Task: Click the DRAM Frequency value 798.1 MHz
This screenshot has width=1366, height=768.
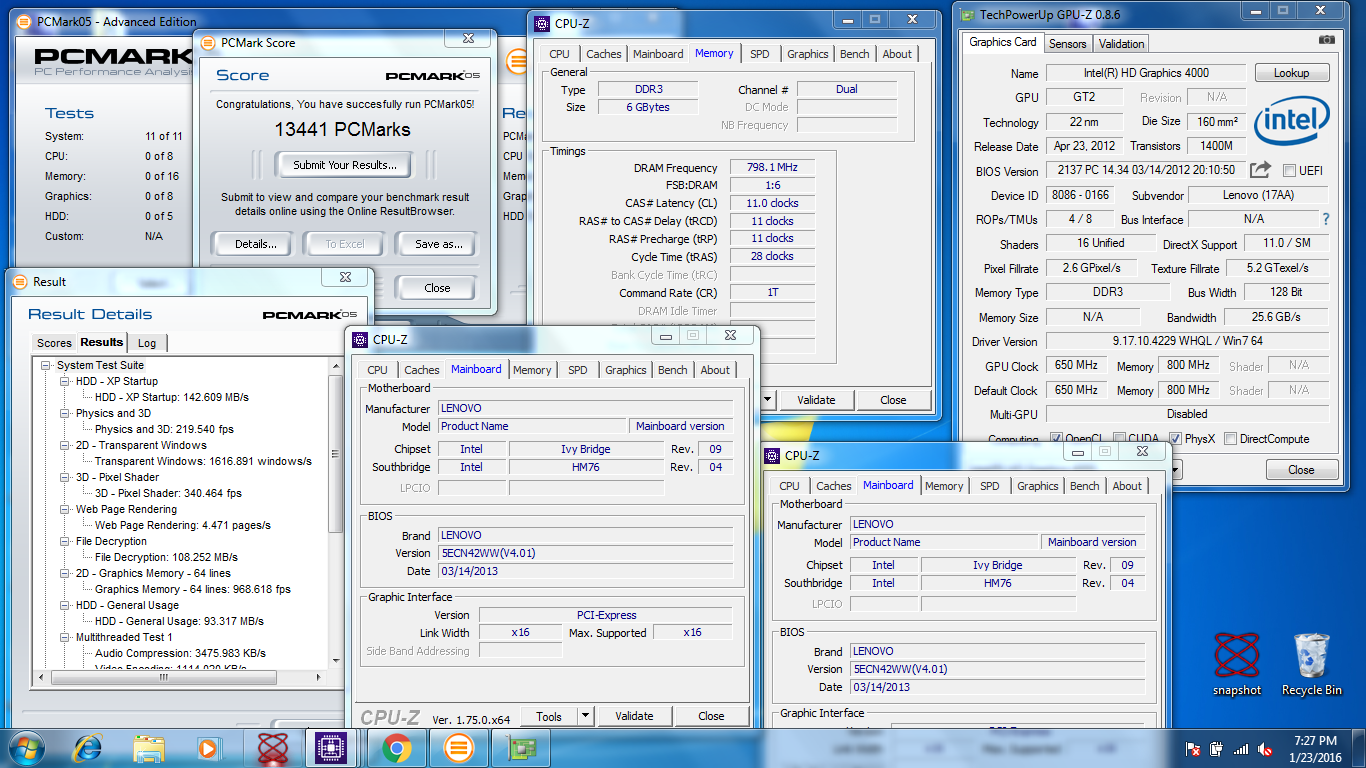Action: pyautogui.click(x=772, y=167)
